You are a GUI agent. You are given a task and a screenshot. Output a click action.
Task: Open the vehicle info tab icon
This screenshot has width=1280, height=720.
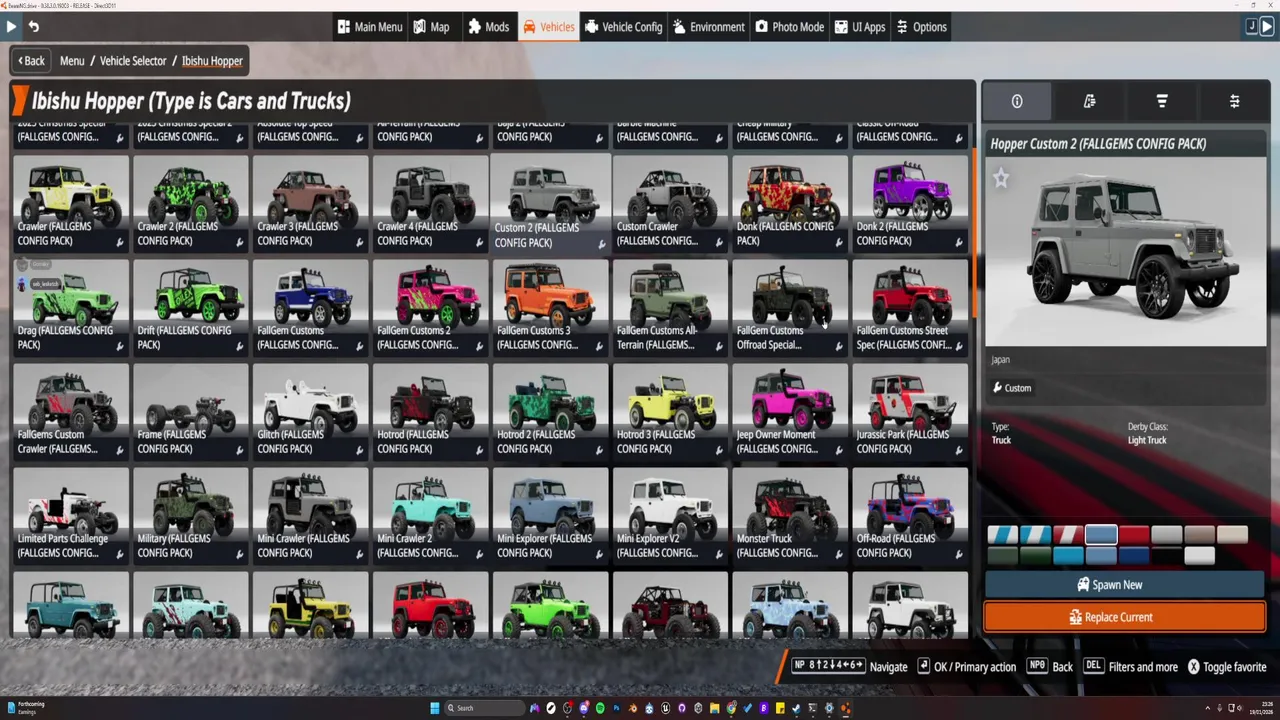(x=1017, y=101)
